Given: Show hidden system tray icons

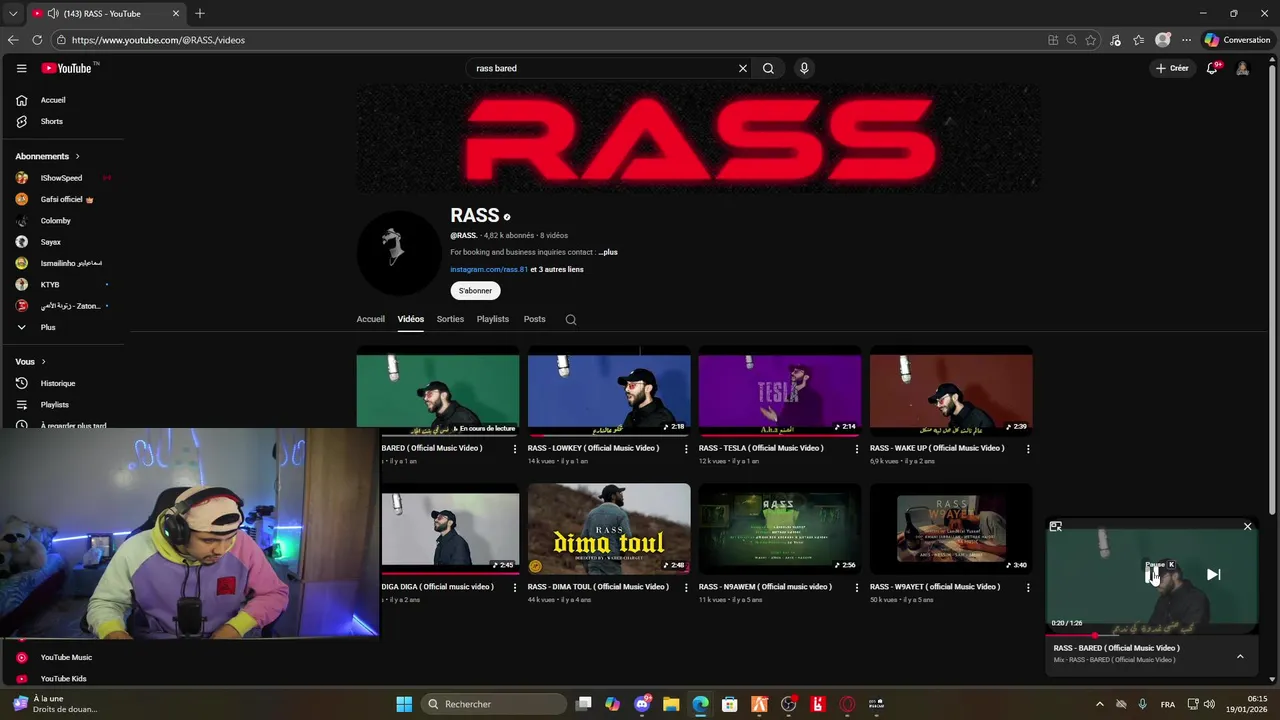Looking at the screenshot, I should pos(1099,704).
